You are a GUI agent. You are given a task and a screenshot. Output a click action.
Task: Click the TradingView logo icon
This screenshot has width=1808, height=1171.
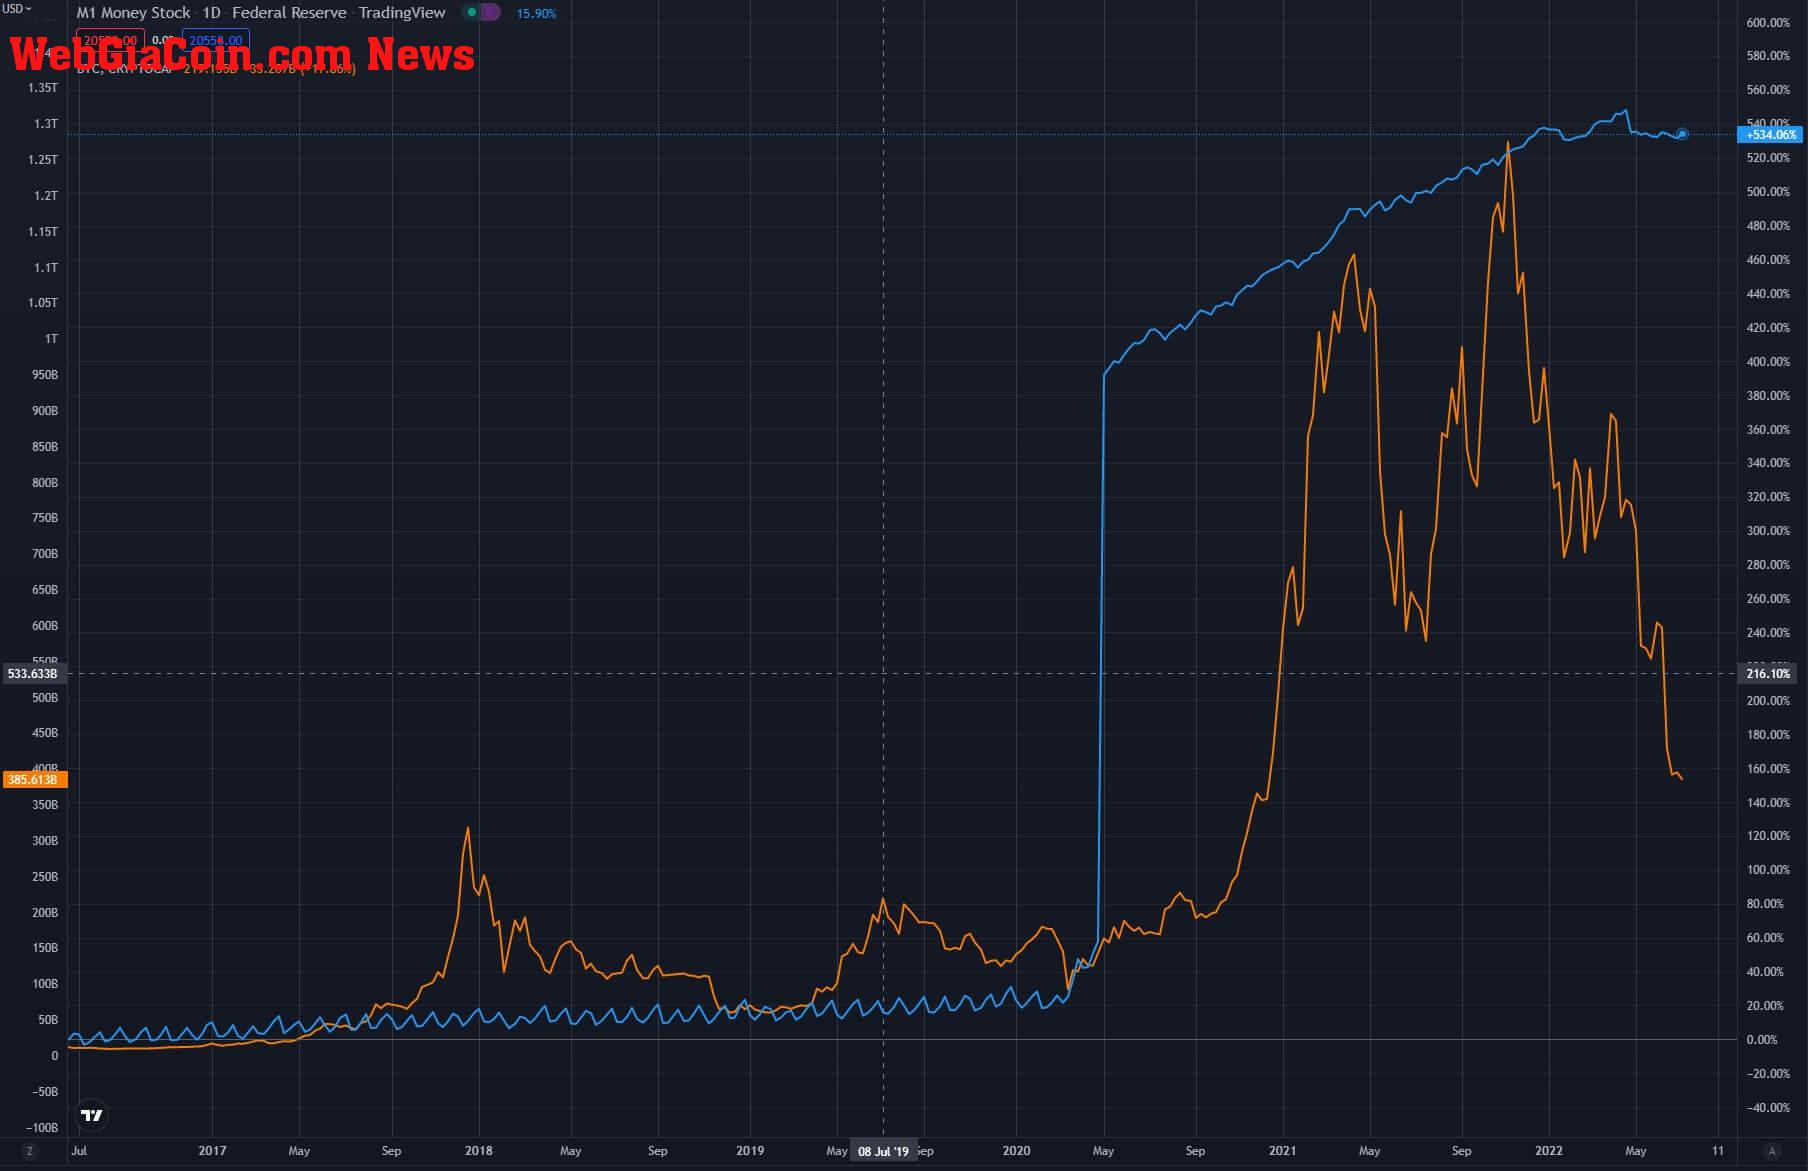91,1115
